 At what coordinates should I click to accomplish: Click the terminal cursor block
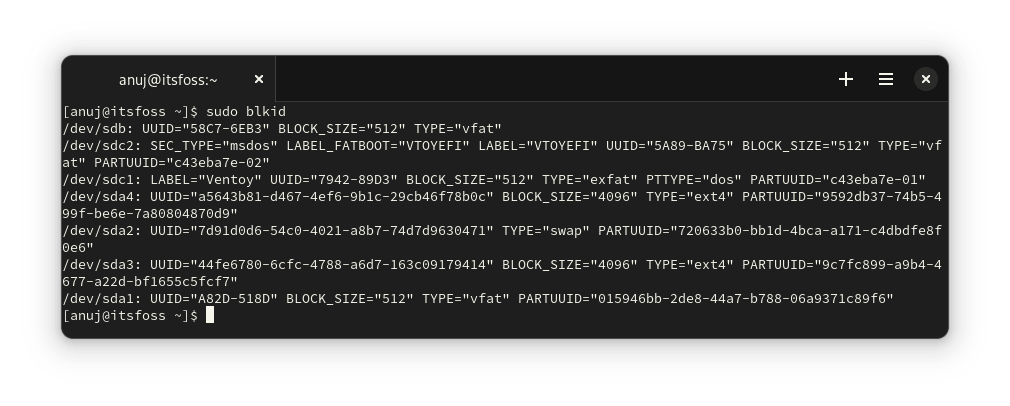[x=210, y=315]
